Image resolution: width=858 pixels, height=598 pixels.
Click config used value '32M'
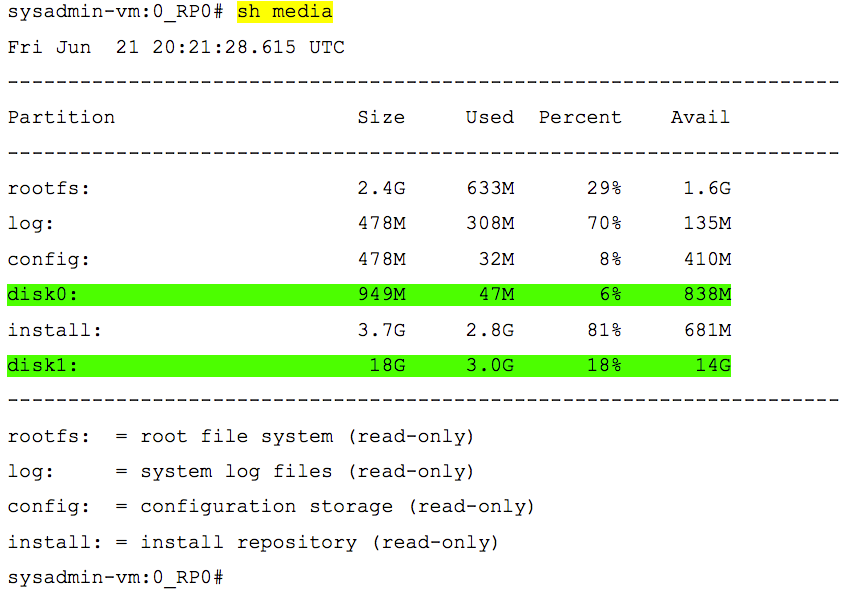(496, 259)
